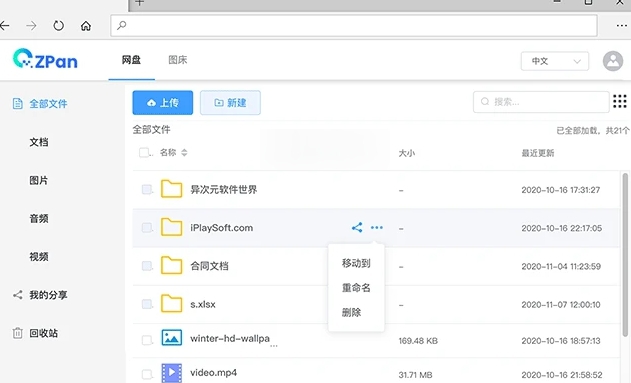Open 音频 category in sidebar

(39, 218)
